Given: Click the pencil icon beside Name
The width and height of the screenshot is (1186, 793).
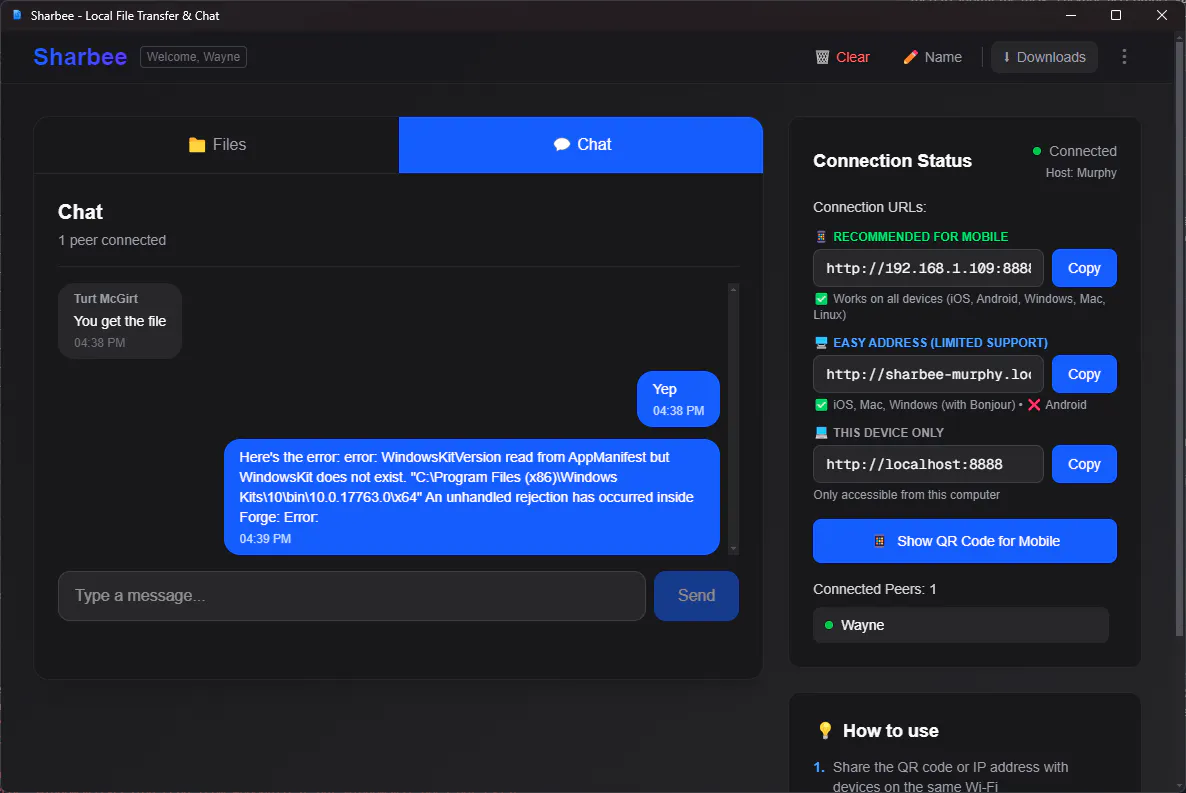Looking at the screenshot, I should coord(911,58).
